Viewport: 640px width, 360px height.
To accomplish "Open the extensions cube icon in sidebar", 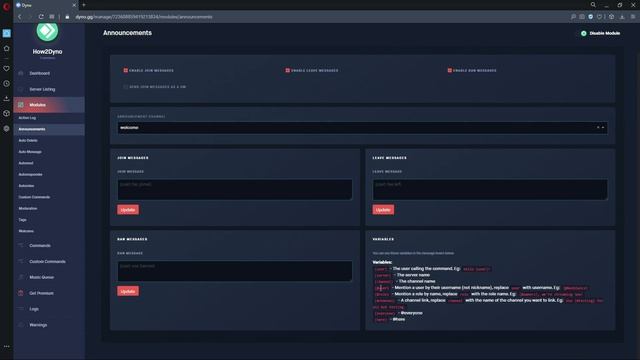I will coord(7,113).
